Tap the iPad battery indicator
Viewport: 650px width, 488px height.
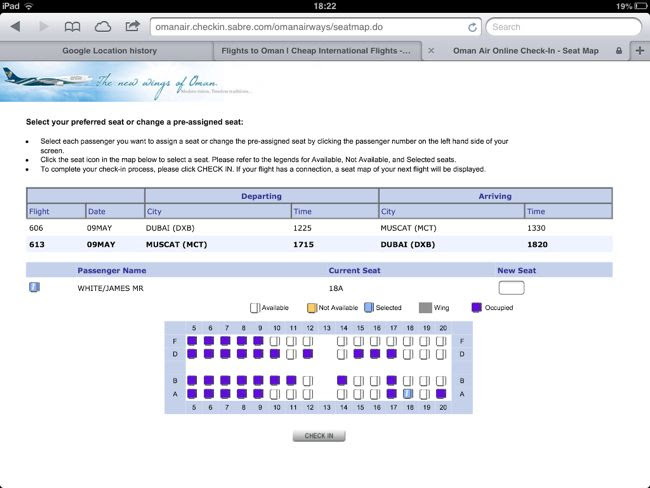[640, 6]
